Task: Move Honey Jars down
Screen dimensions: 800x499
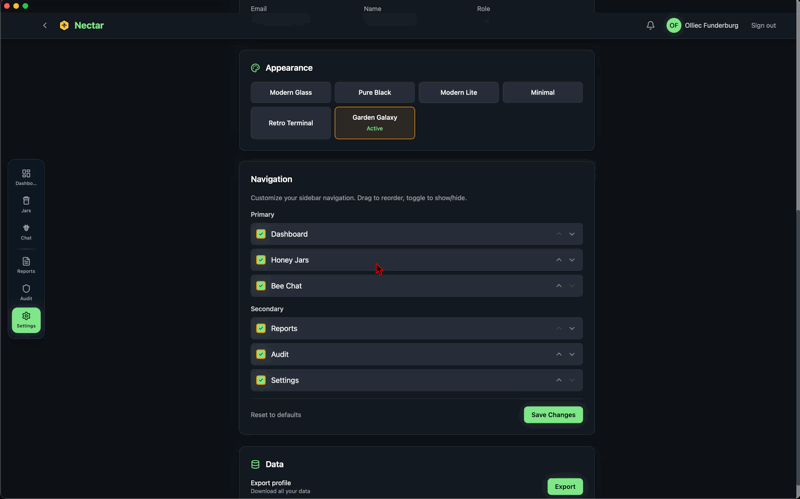Action: [572, 260]
